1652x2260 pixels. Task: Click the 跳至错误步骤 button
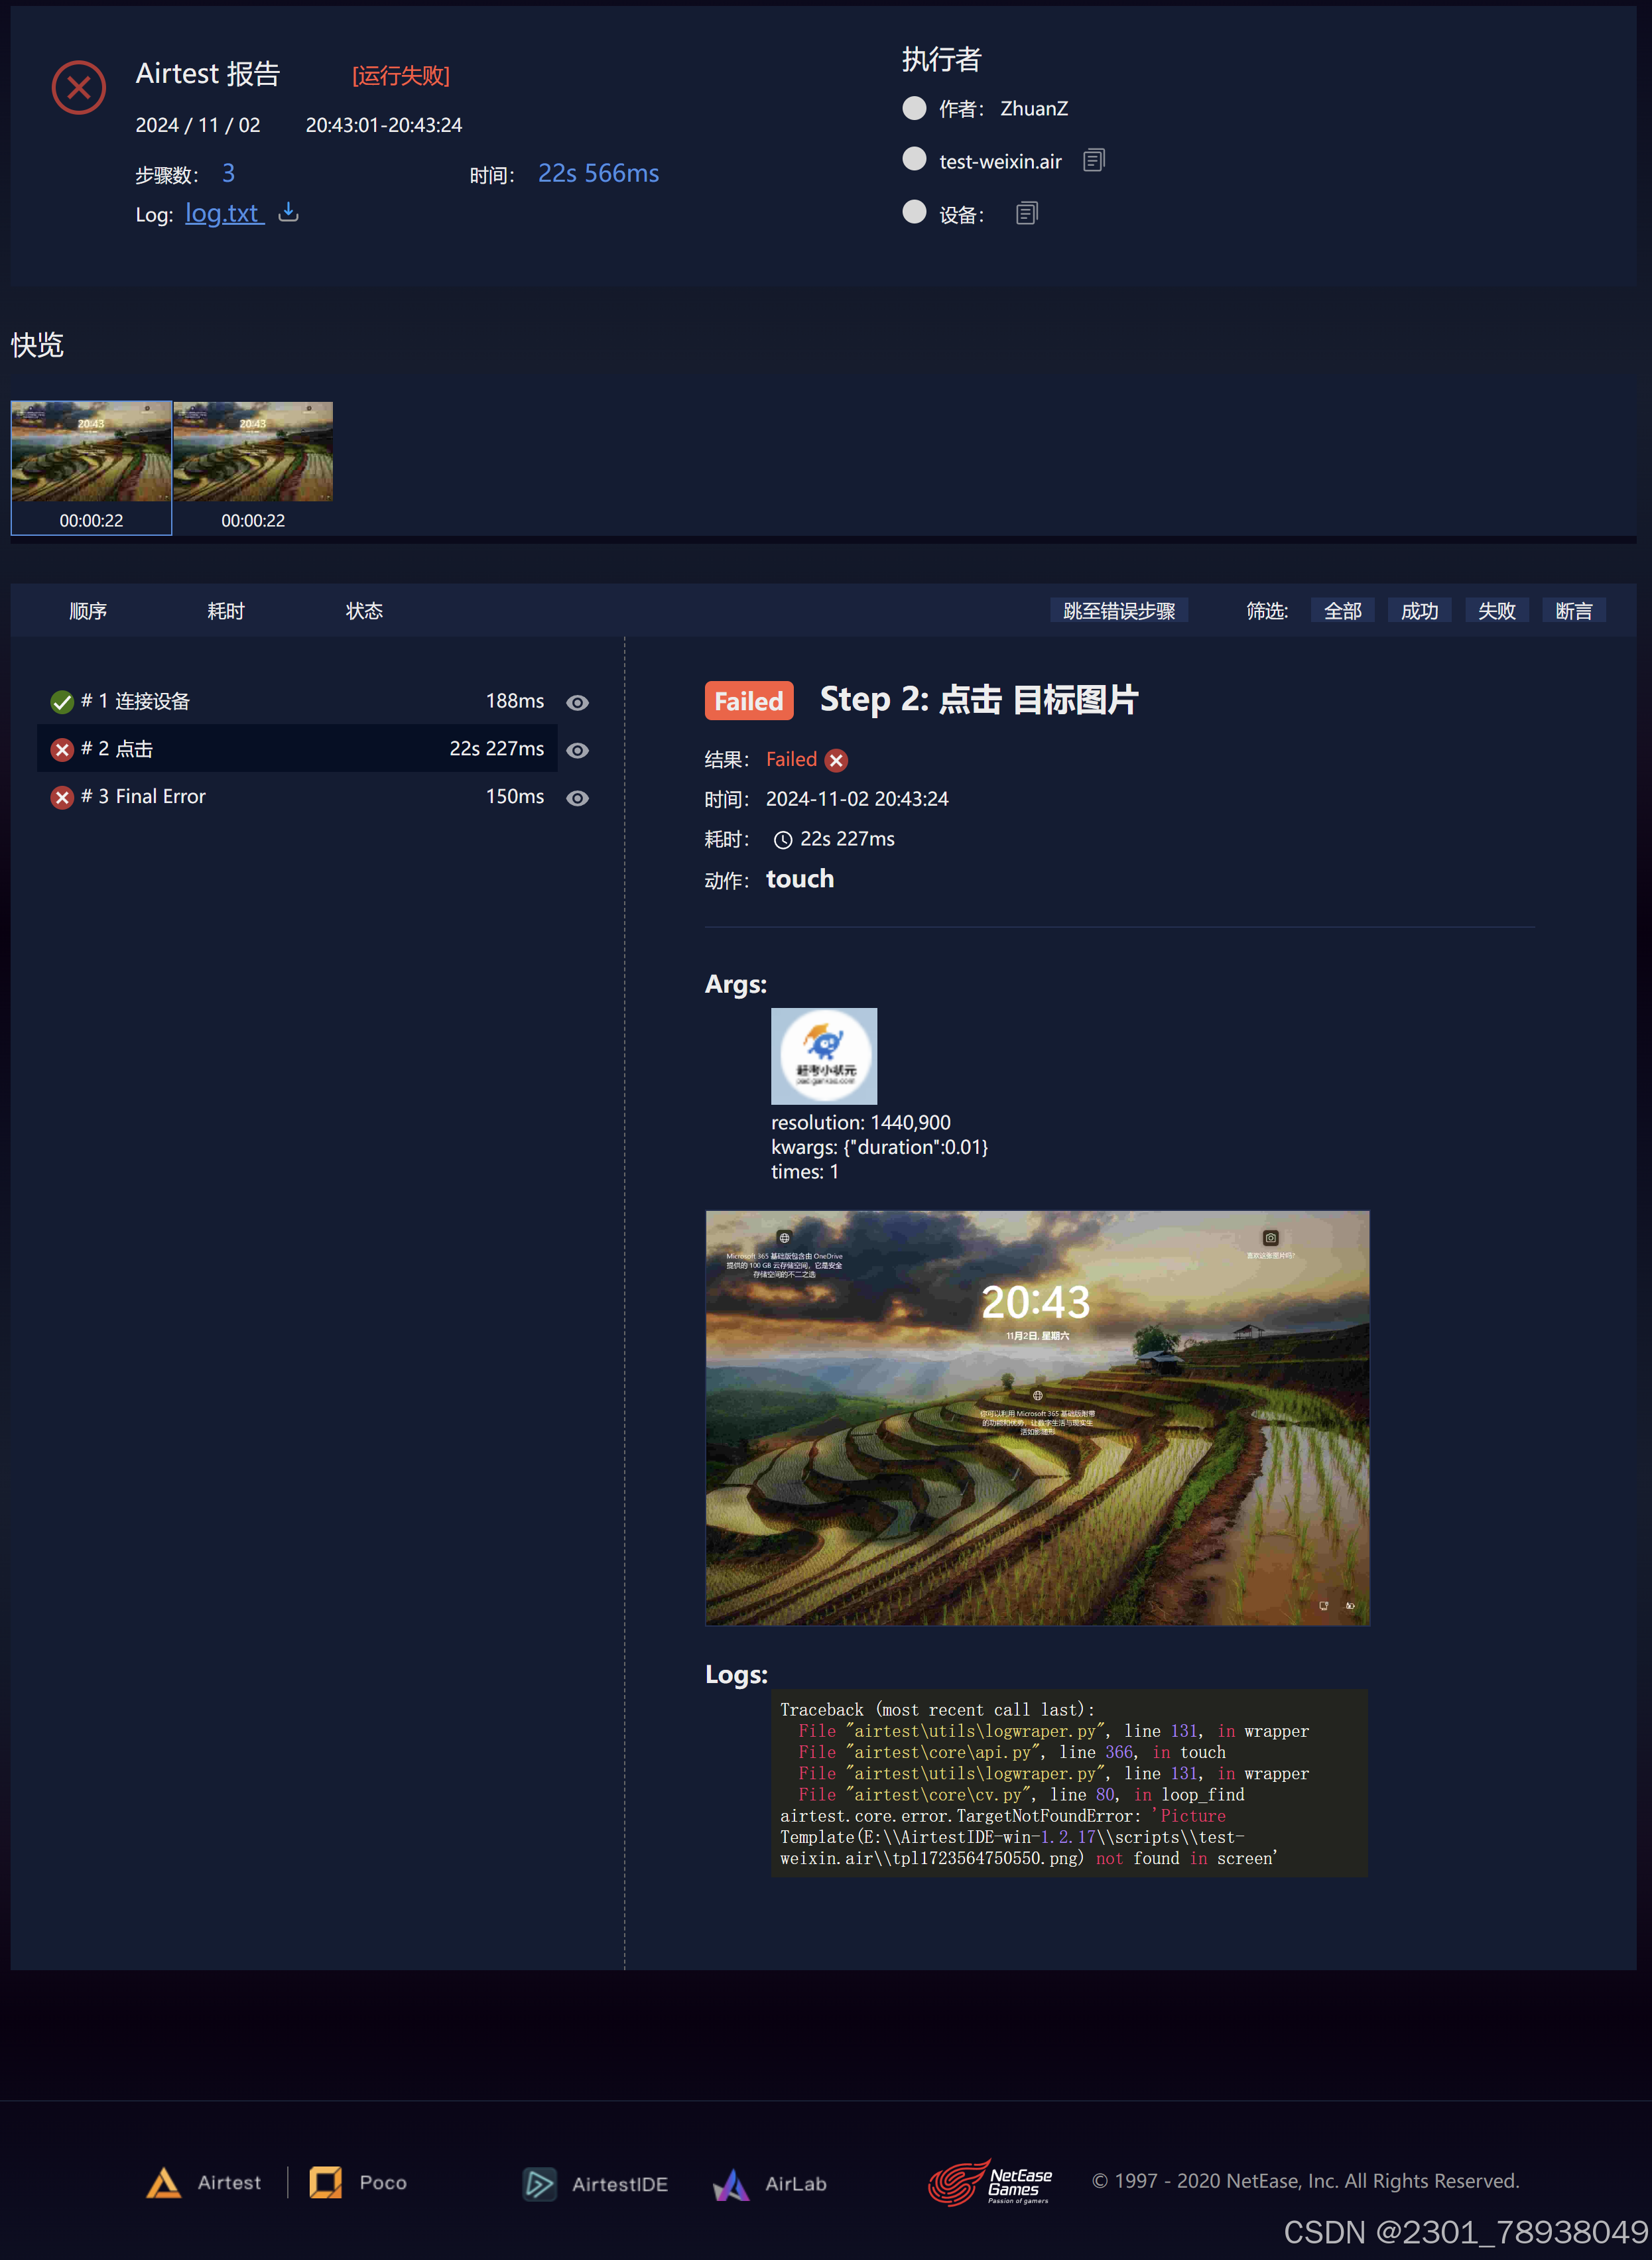tap(1118, 611)
